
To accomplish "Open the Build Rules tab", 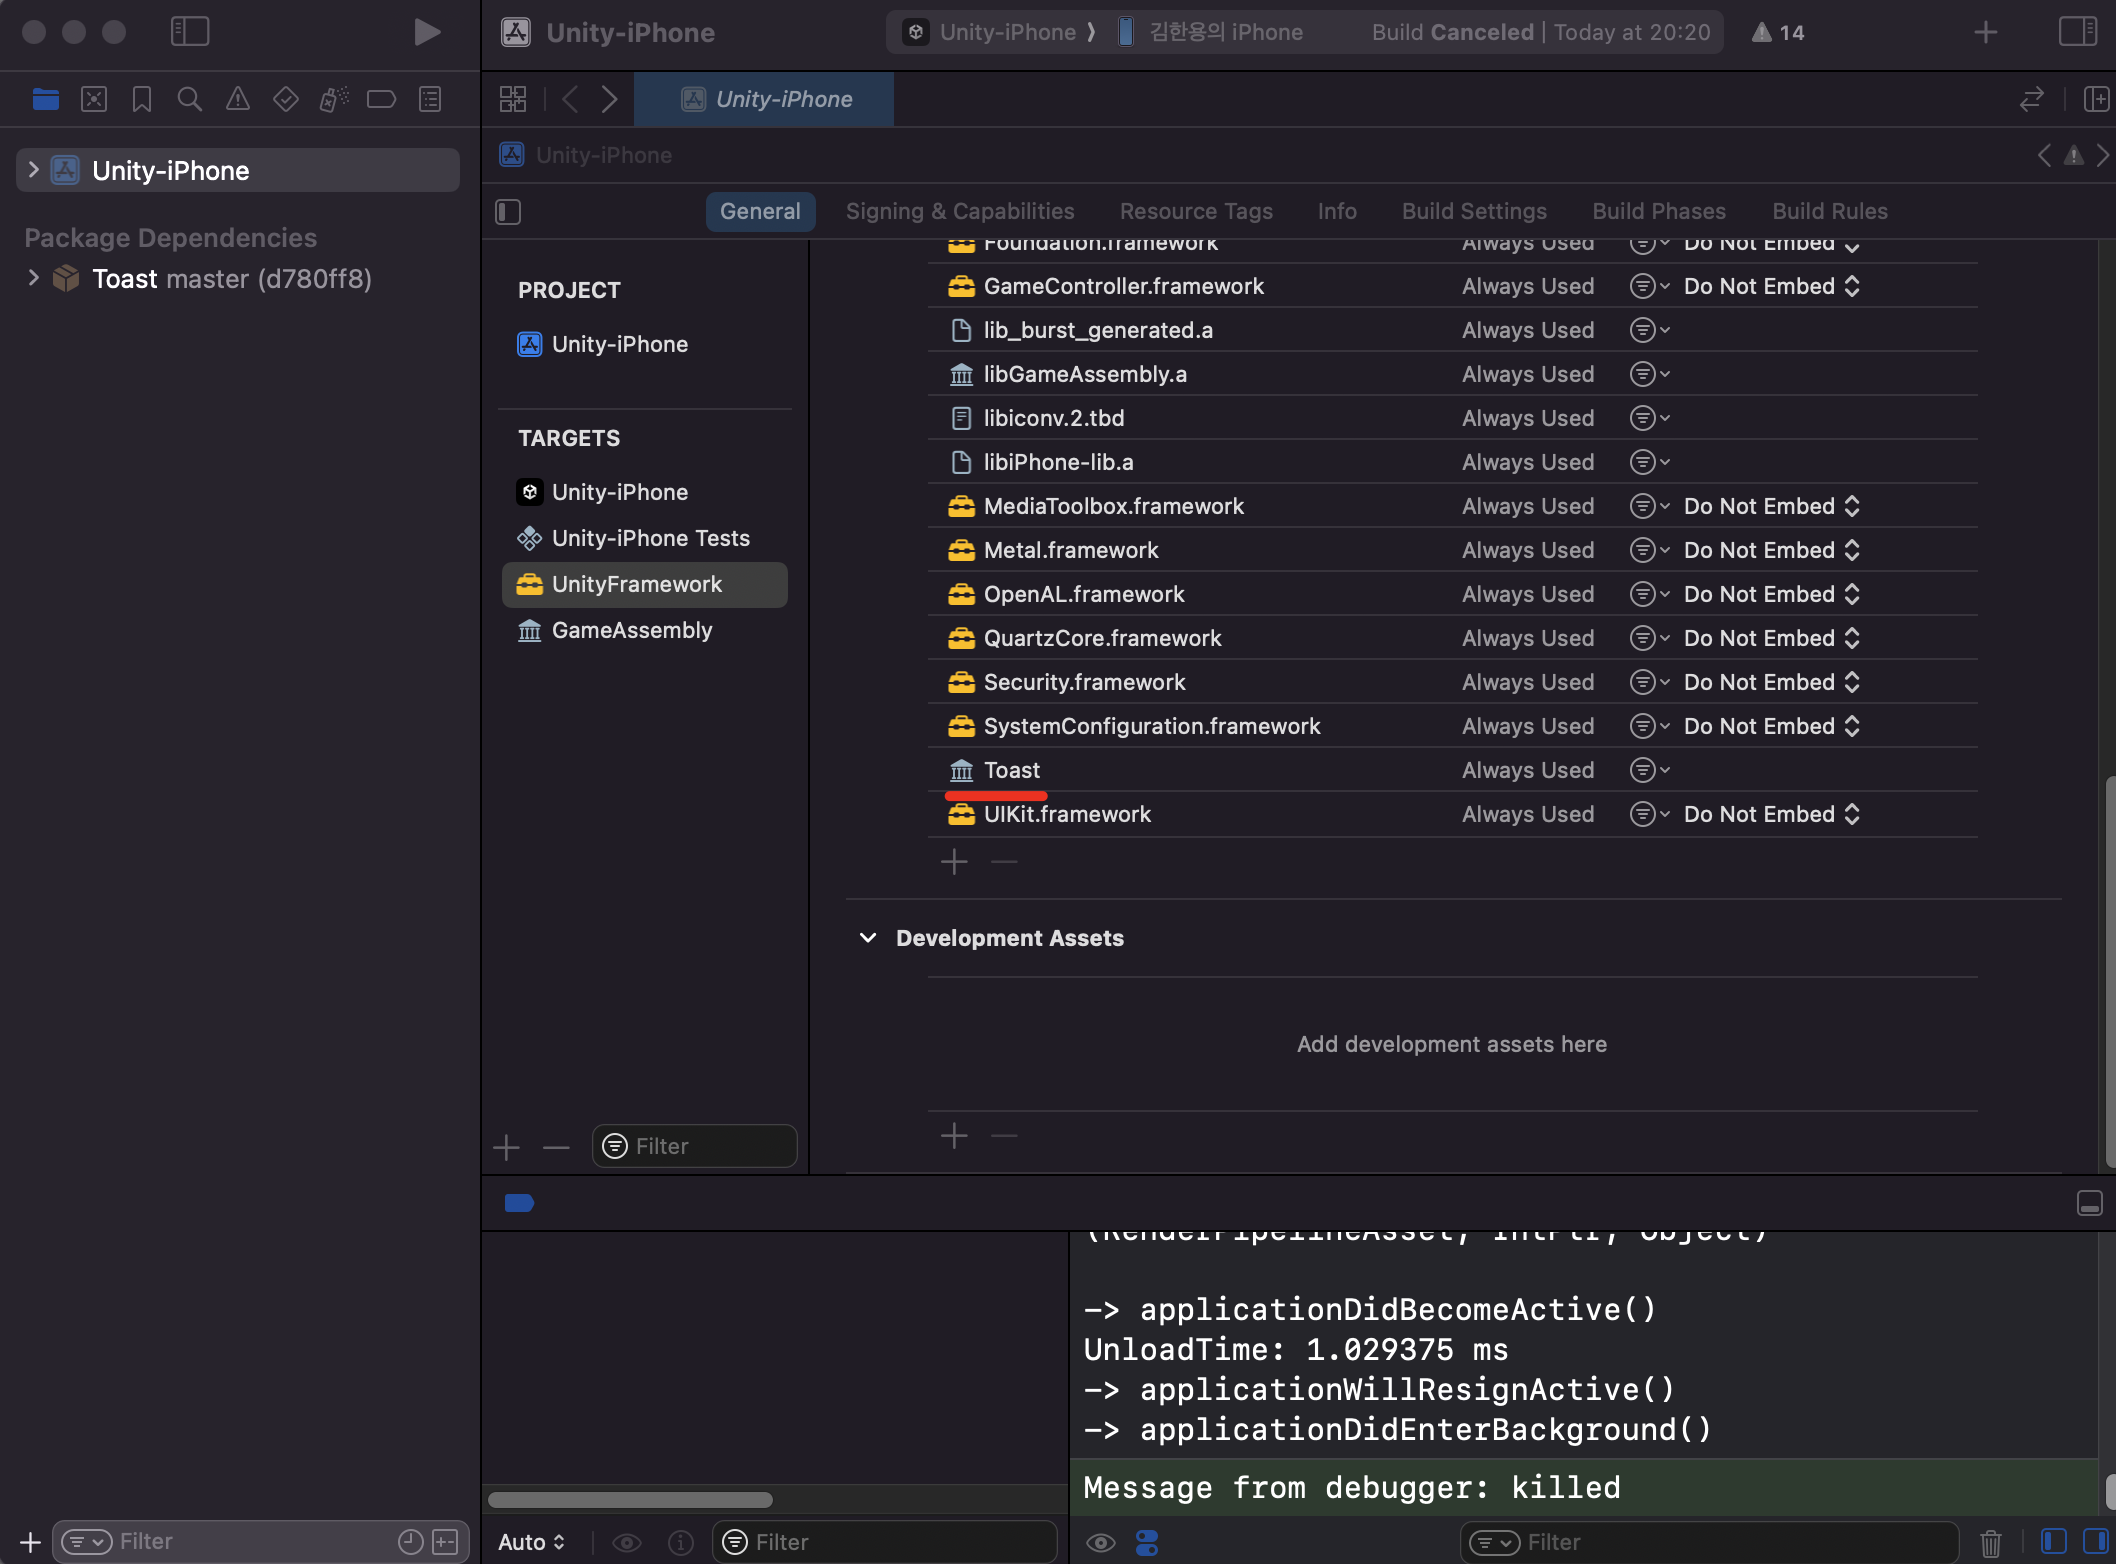I will (x=1830, y=211).
